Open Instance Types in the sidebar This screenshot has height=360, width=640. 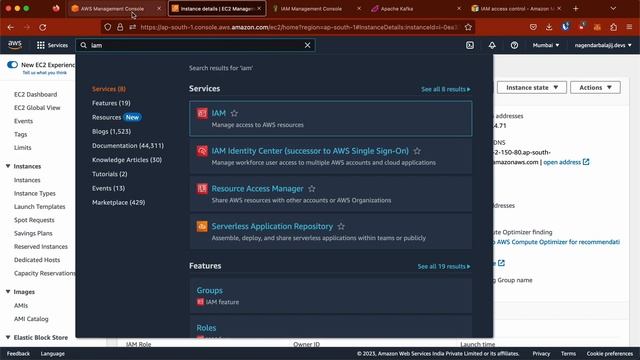[x=35, y=193]
